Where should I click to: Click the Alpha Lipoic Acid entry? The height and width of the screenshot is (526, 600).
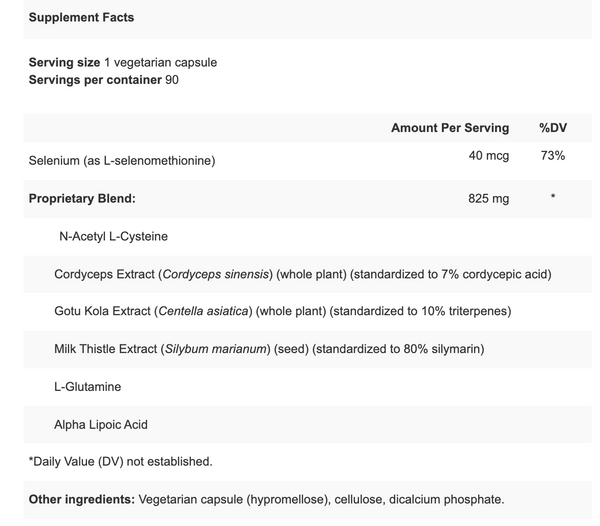101,425
